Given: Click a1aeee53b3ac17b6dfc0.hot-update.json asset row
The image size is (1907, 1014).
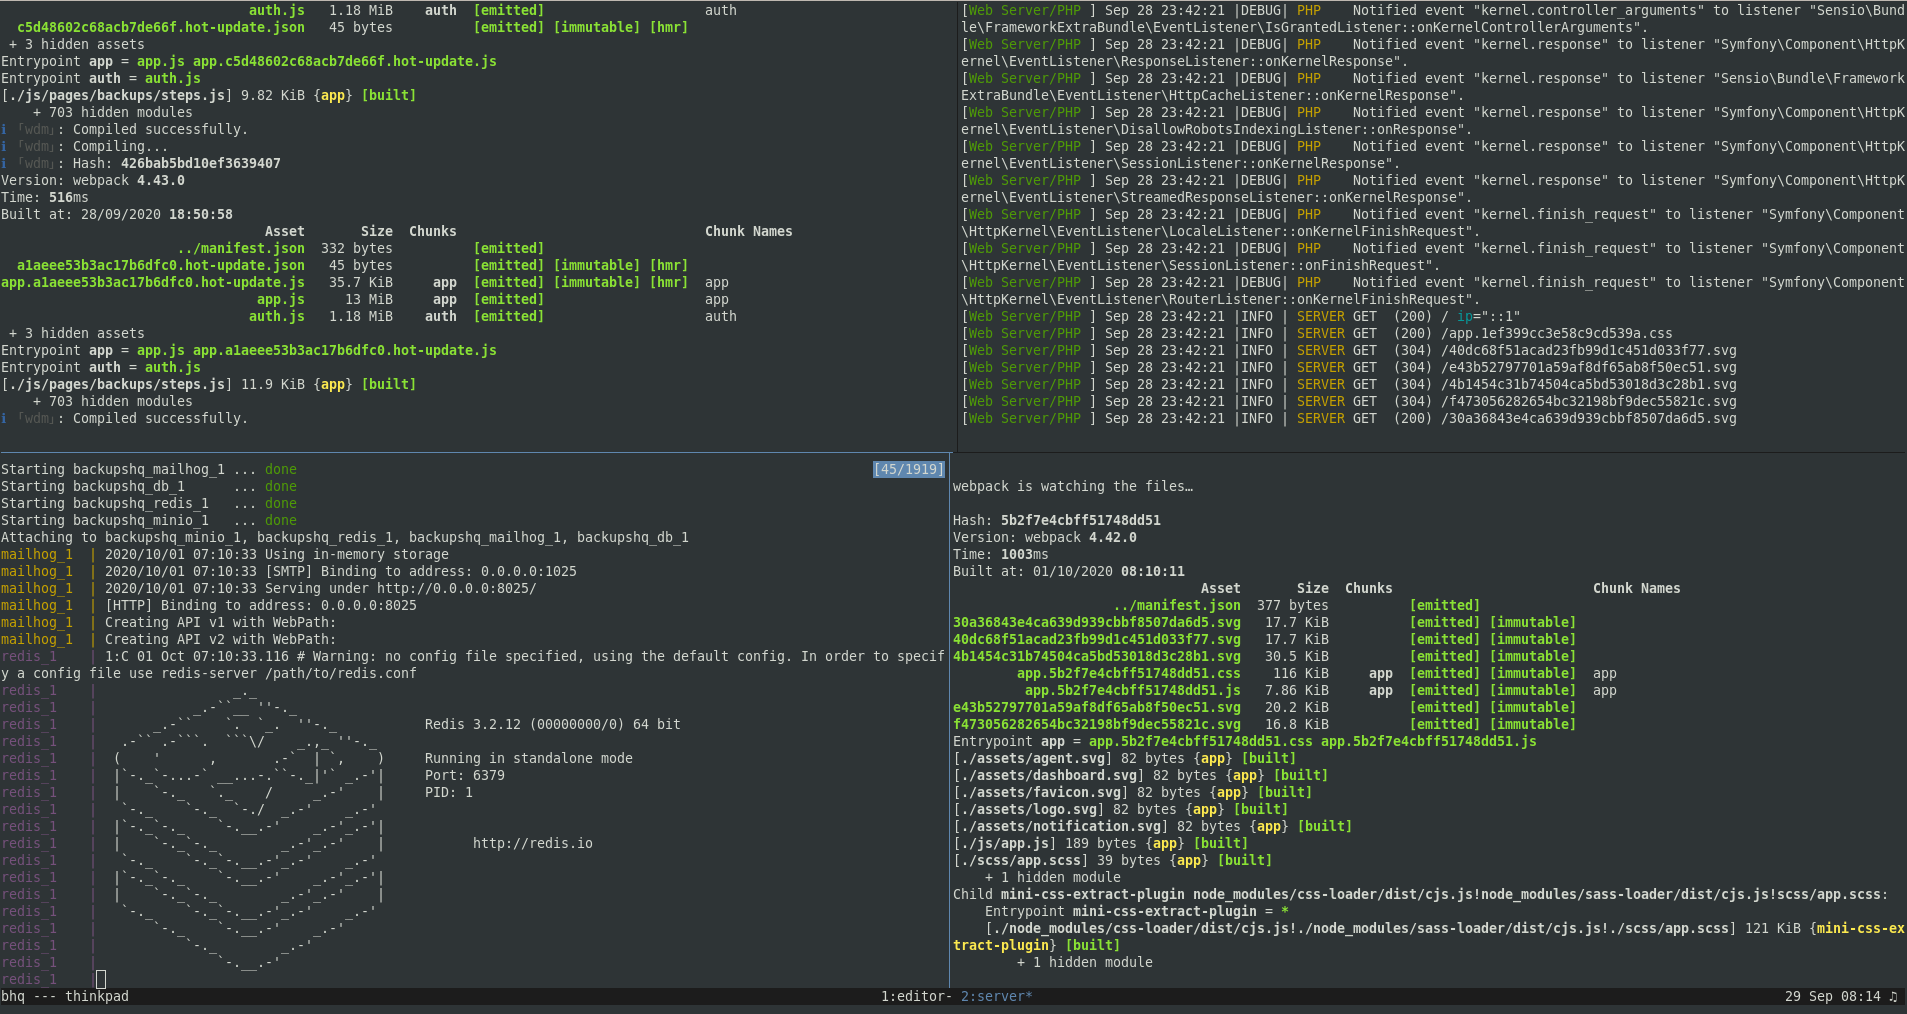Looking at the screenshot, I should point(353,265).
